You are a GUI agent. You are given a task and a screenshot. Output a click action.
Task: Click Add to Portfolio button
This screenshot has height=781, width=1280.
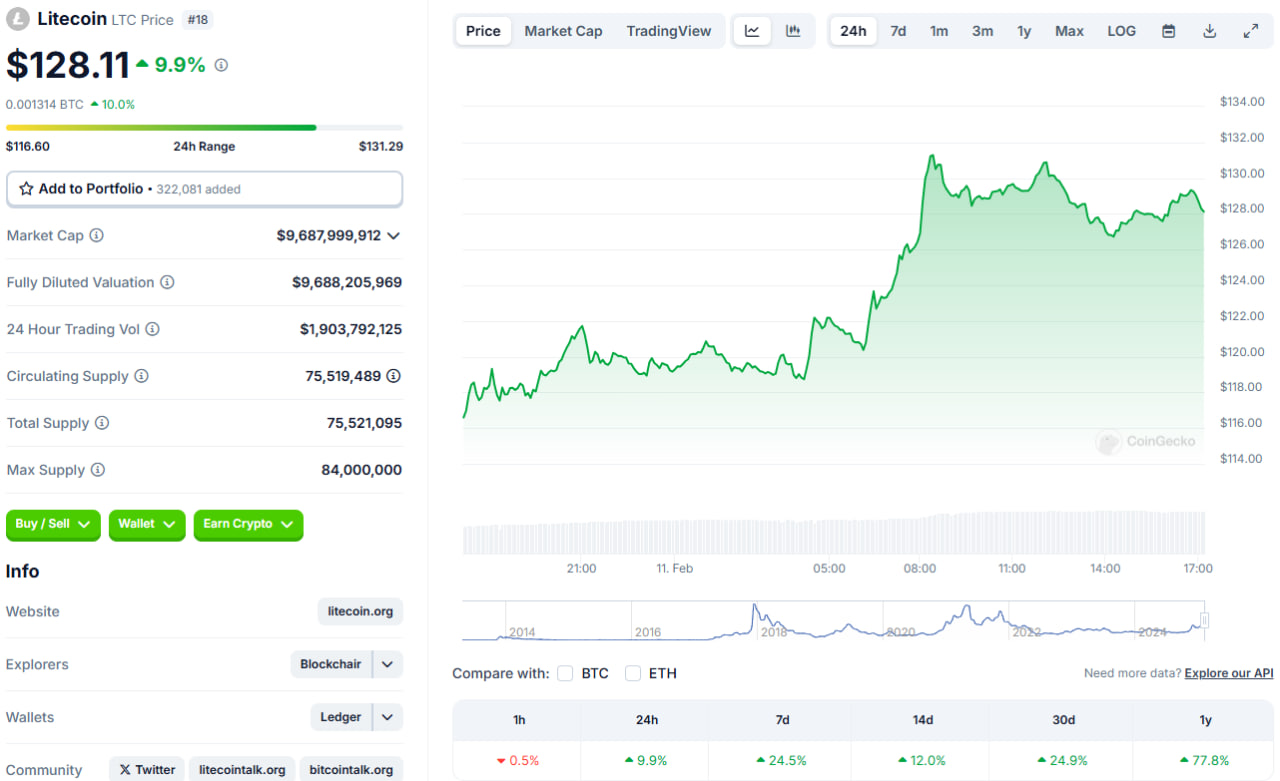pyautogui.click(x=204, y=189)
